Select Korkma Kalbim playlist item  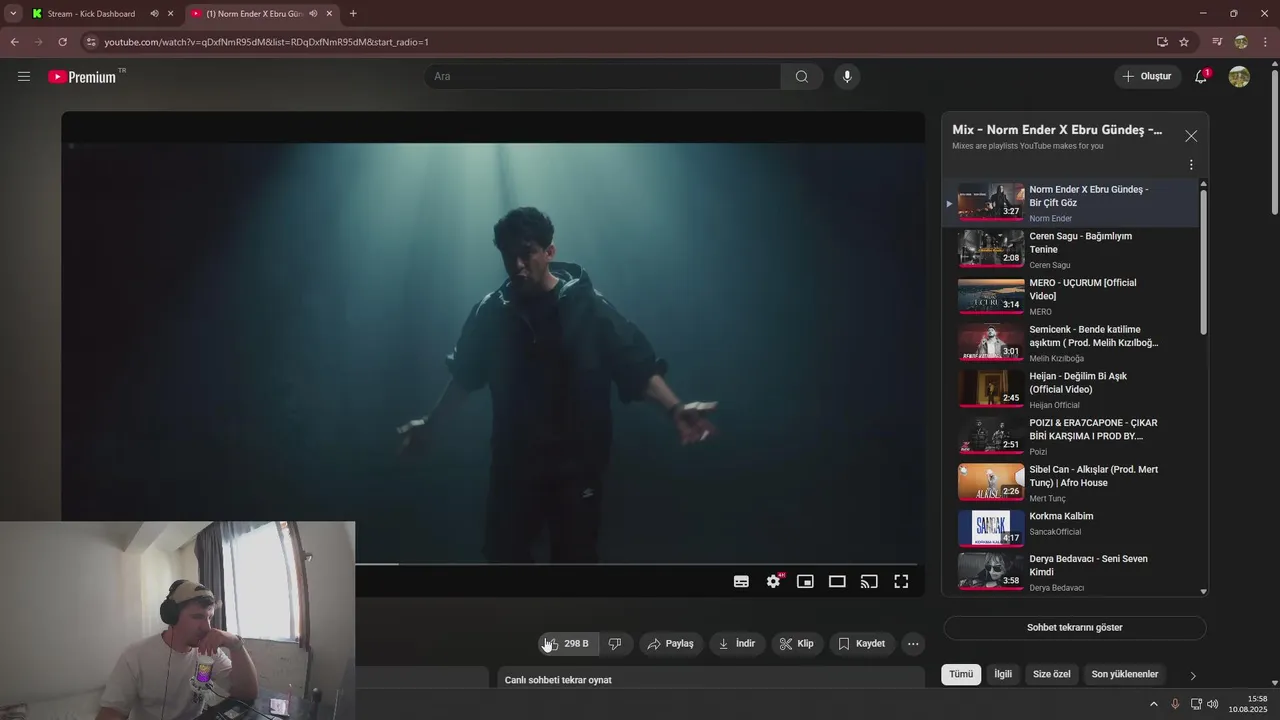[1070, 528]
